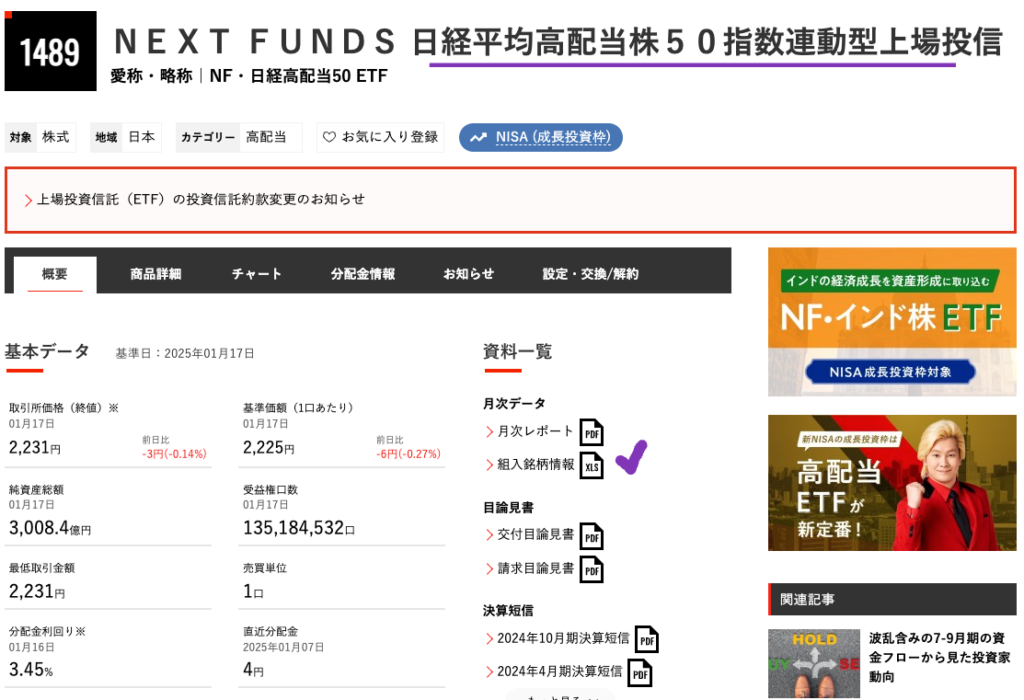Click 売買単位 value 1口
1024x700 pixels.
tap(253, 592)
